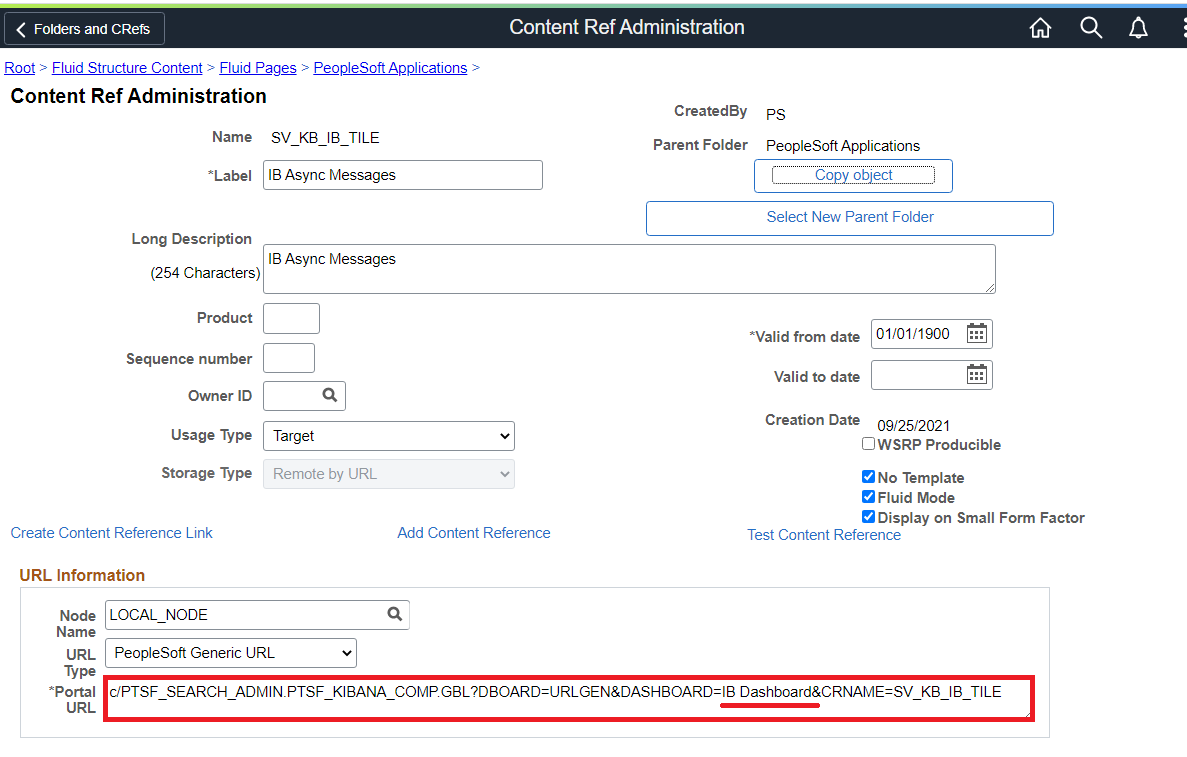
Task: Click into the Label text field
Action: click(402, 175)
